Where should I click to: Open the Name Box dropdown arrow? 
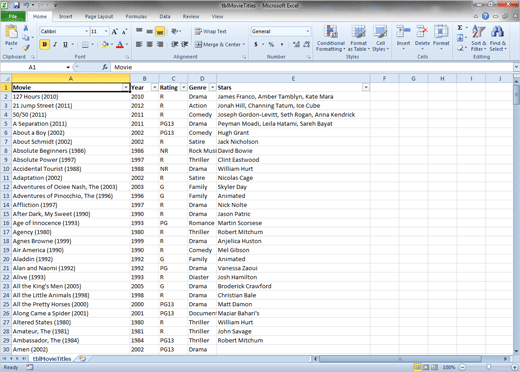tap(68, 67)
